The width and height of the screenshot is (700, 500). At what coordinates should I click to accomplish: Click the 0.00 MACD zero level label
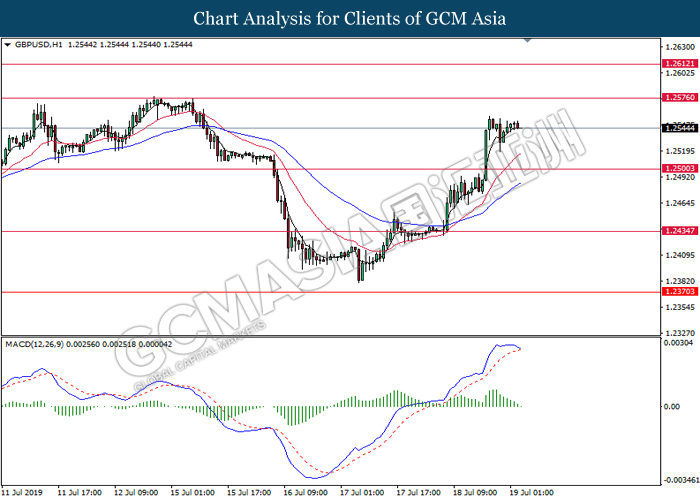(672, 407)
